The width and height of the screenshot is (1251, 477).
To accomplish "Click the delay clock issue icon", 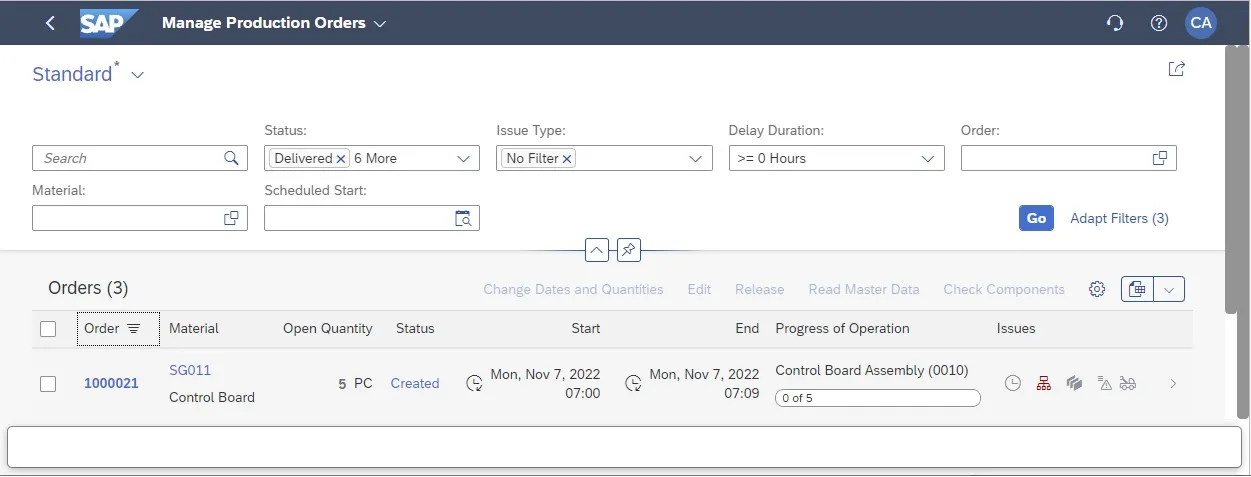I will point(1013,383).
